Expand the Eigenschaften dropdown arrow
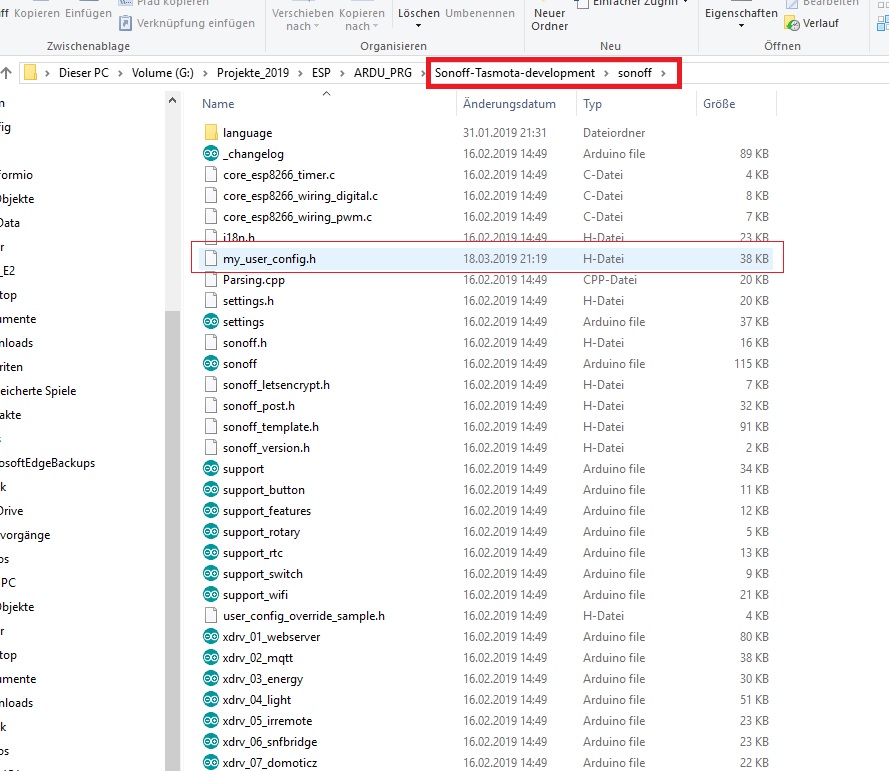889x771 pixels. pyautogui.click(x=740, y=26)
